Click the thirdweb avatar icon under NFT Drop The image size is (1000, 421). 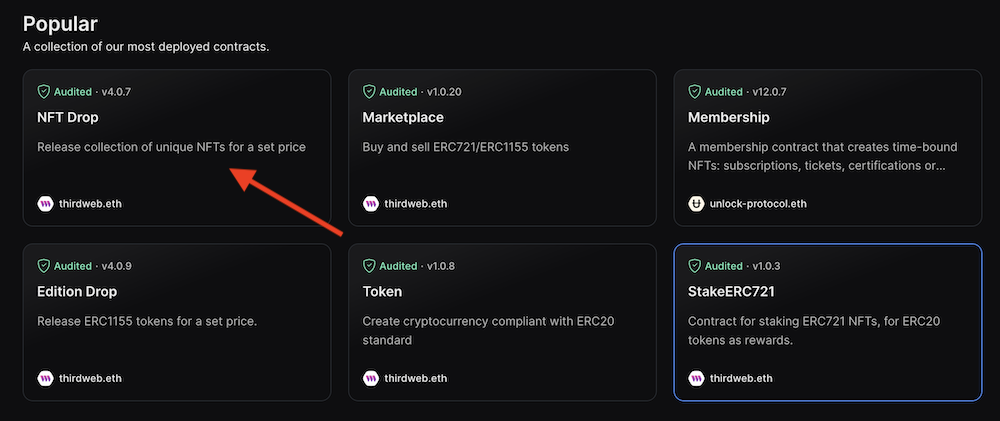click(45, 204)
